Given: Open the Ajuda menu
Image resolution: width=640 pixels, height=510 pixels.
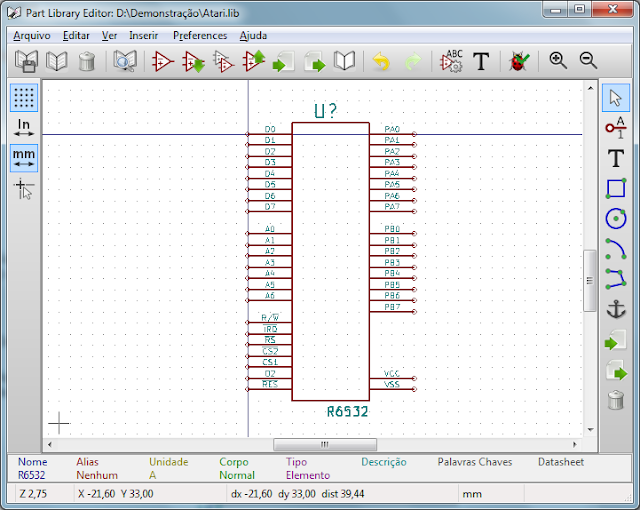Looking at the screenshot, I should click(253, 35).
